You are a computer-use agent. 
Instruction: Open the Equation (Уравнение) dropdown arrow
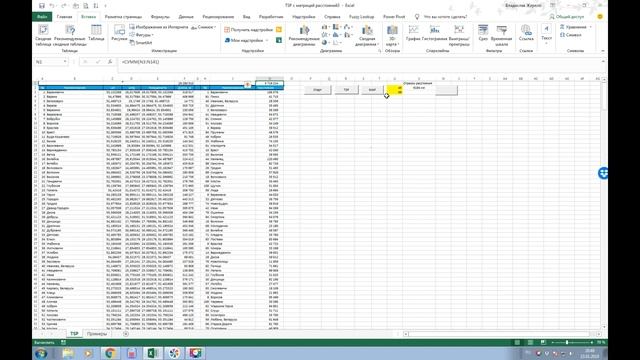click(x=591, y=27)
